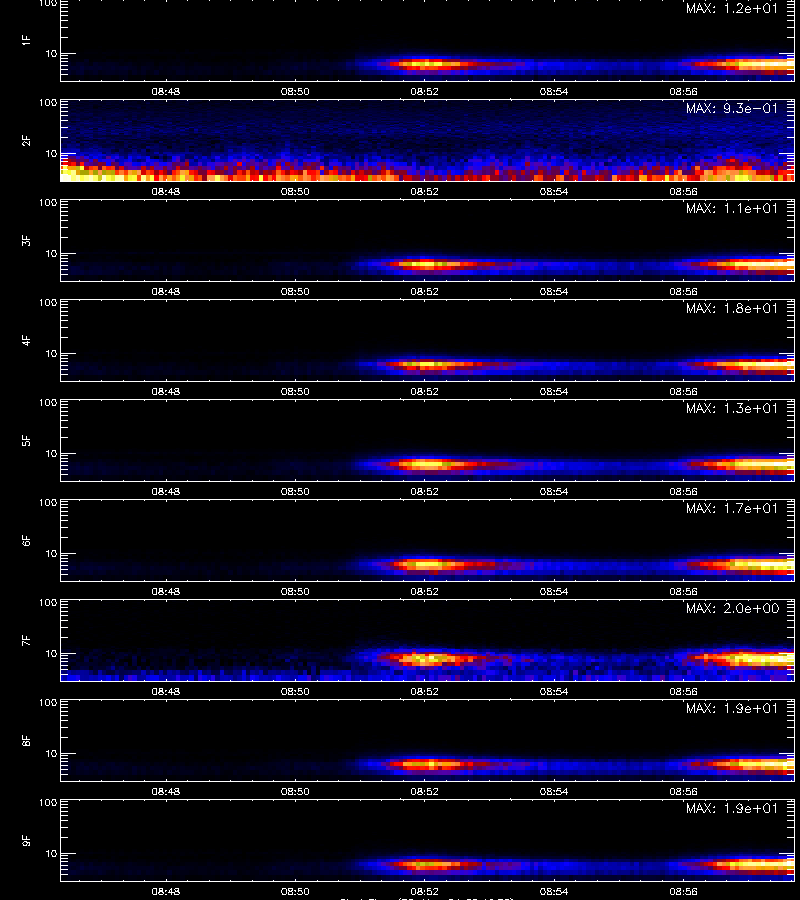The width and height of the screenshot is (800, 900).
Task: Click the 3F panel axis label
Action: click(26, 240)
